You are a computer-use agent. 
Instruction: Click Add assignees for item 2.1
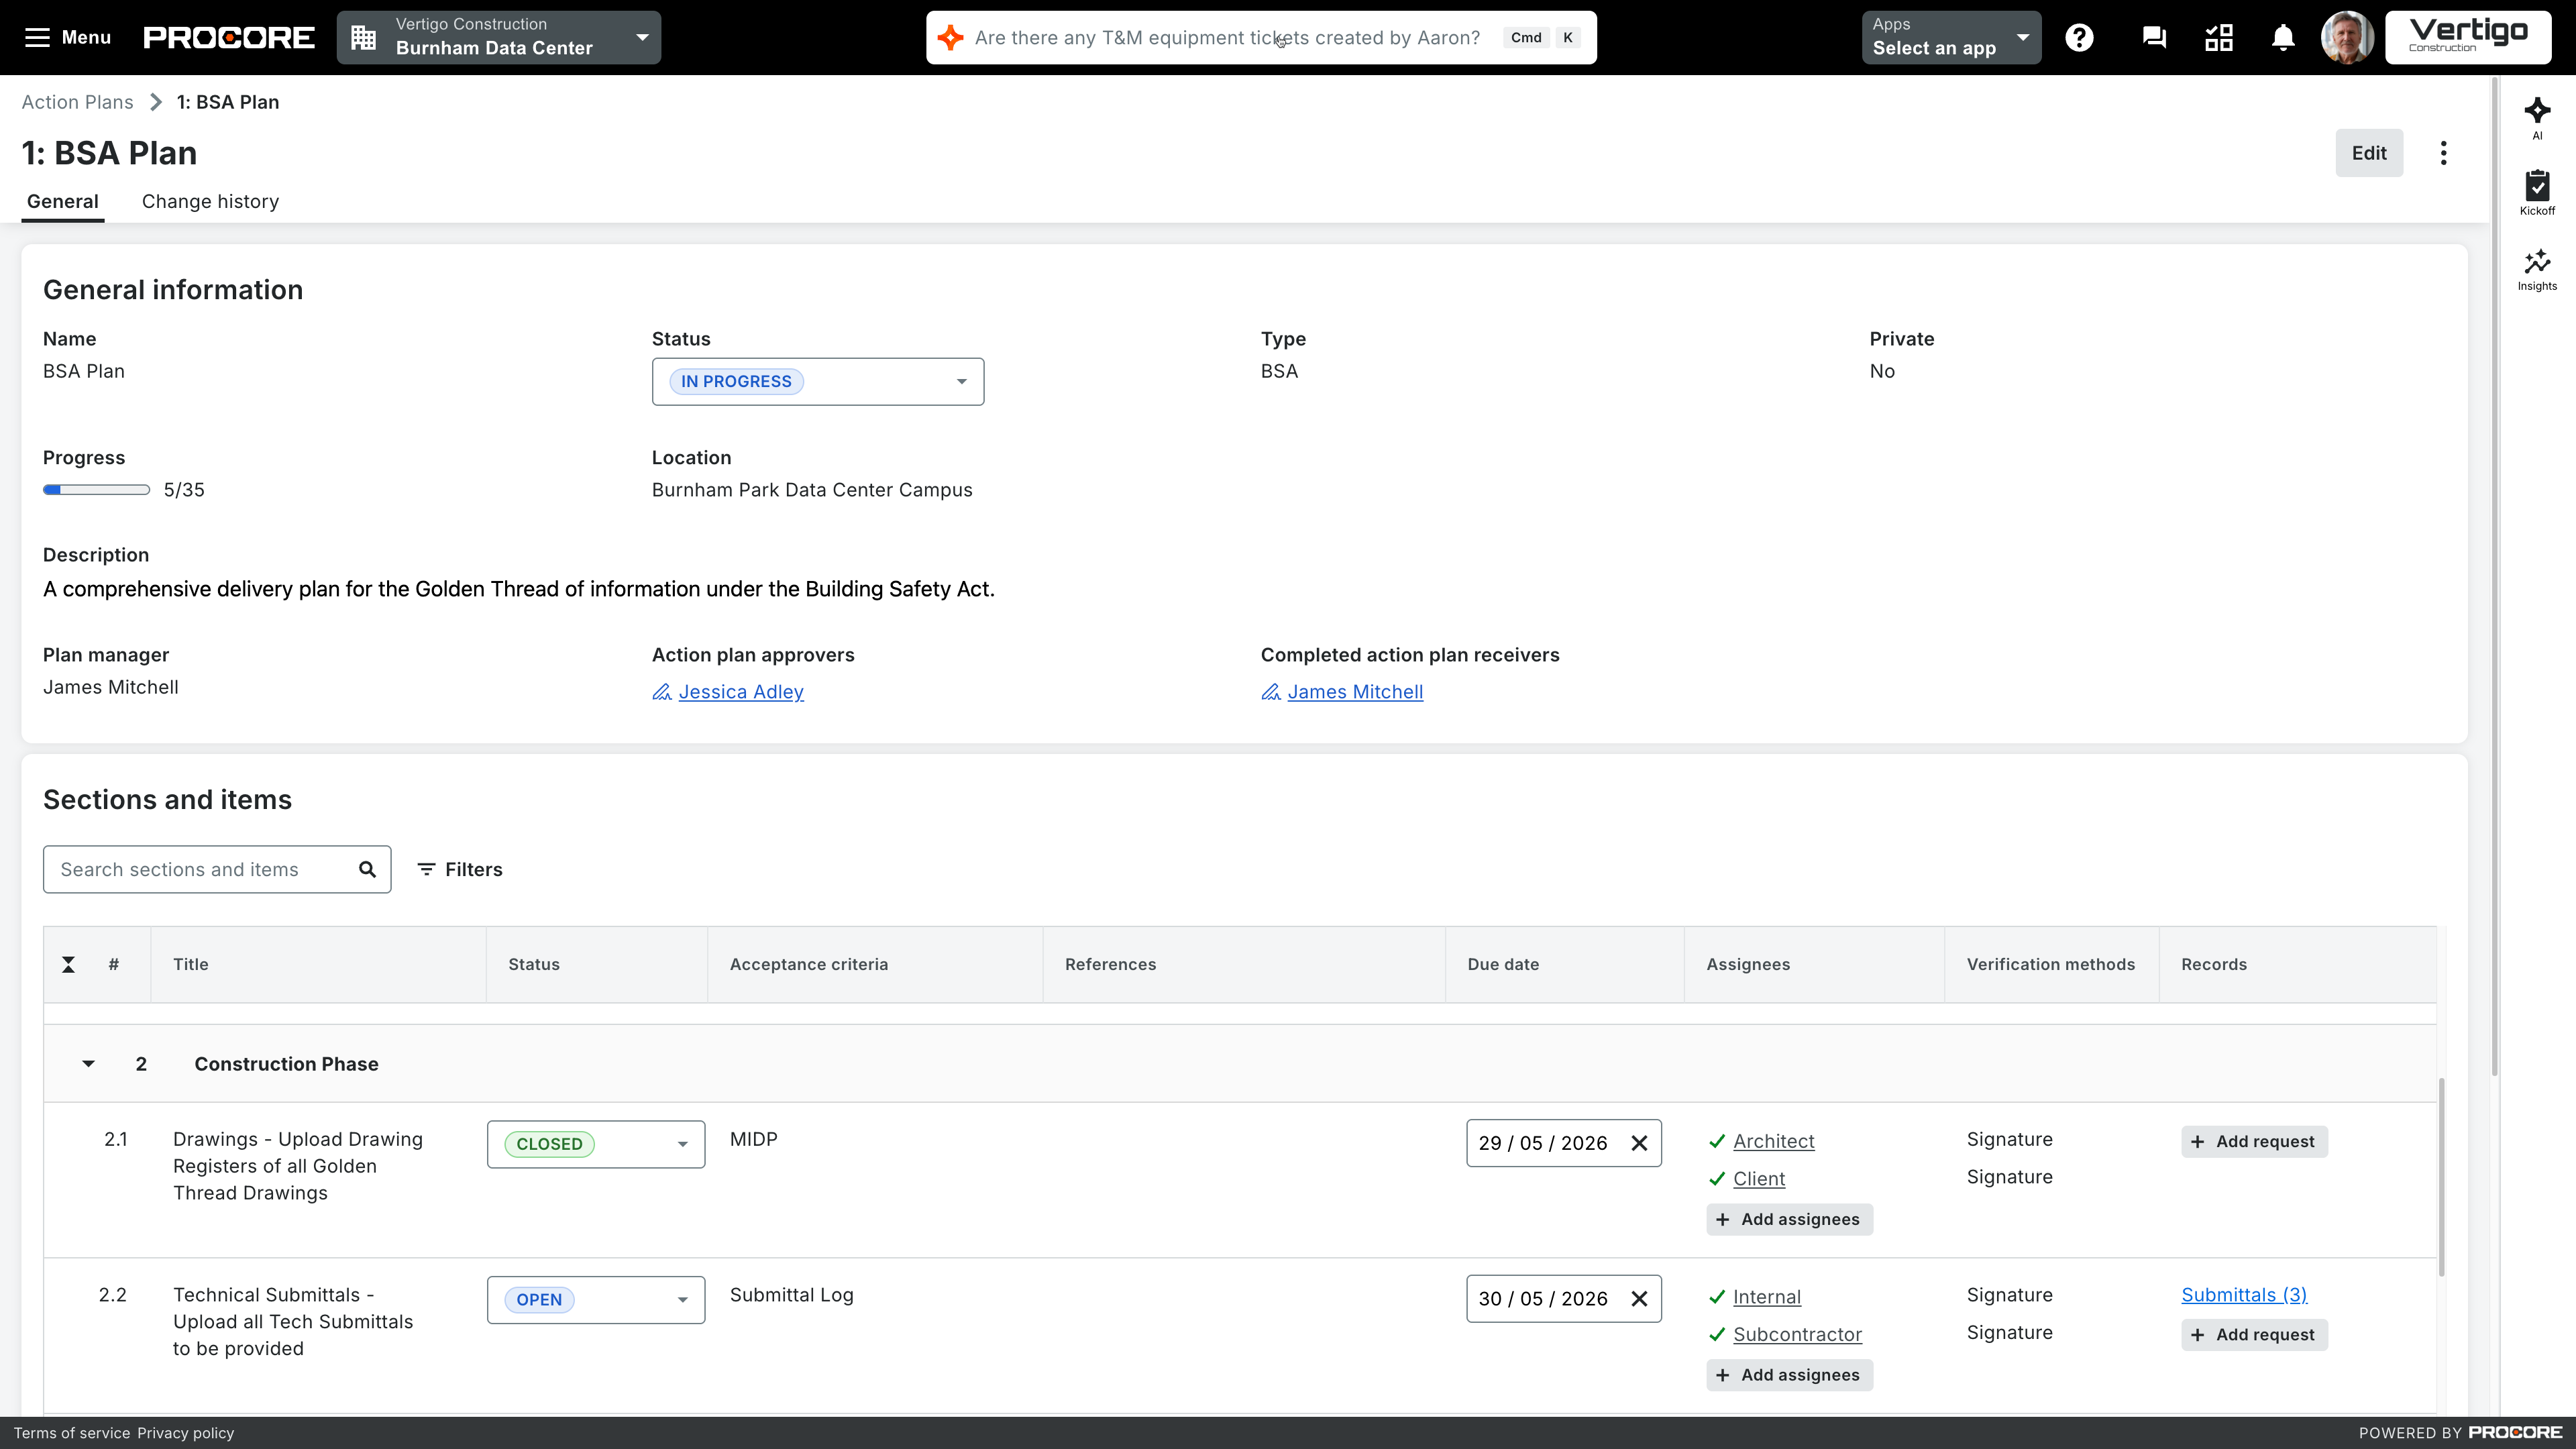[1789, 1220]
